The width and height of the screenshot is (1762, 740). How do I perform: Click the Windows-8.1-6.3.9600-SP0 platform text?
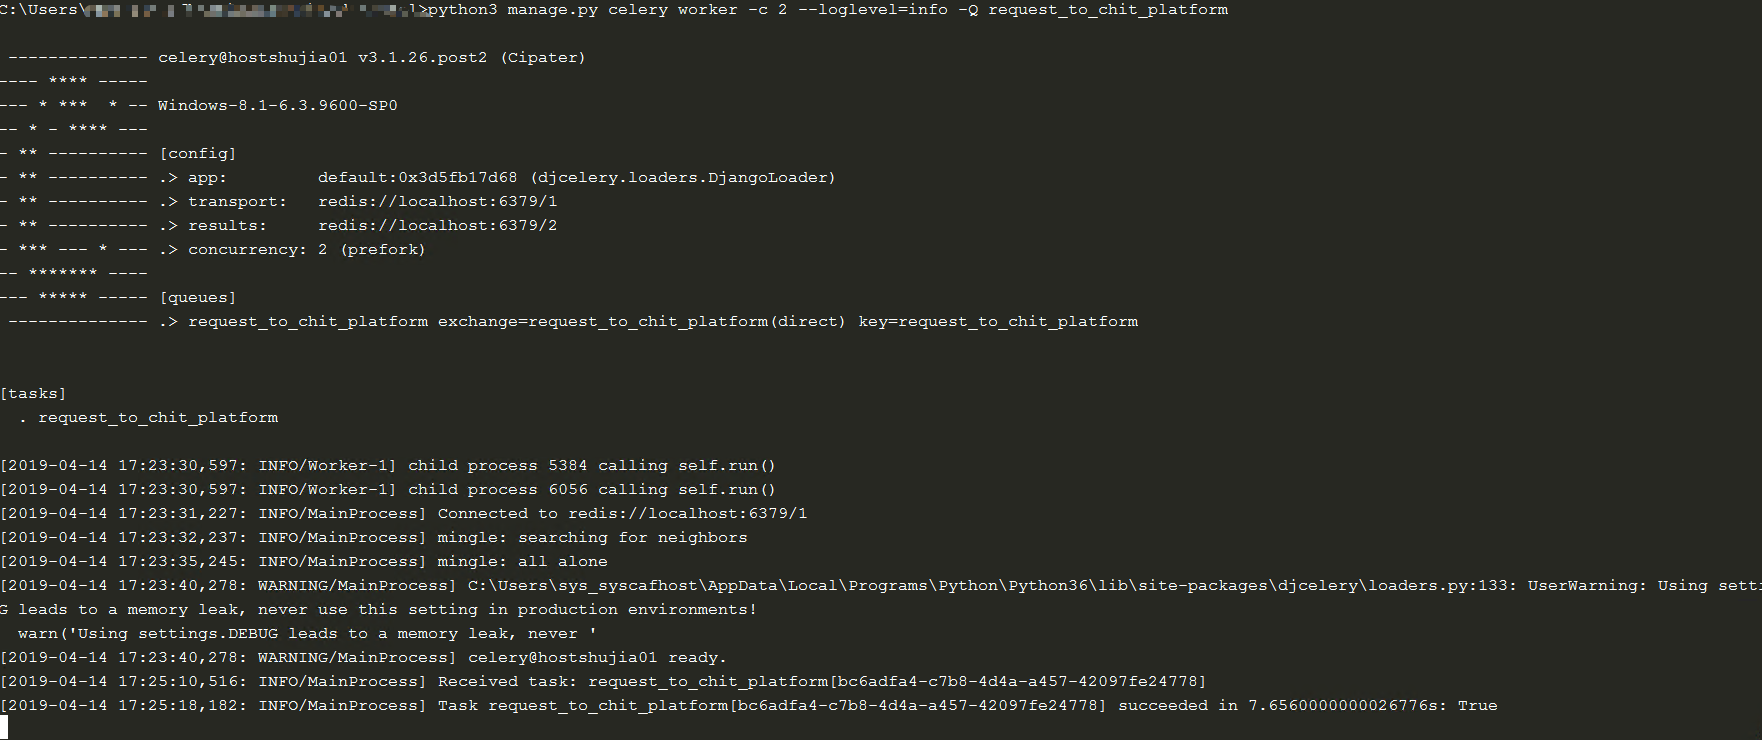[x=277, y=106]
